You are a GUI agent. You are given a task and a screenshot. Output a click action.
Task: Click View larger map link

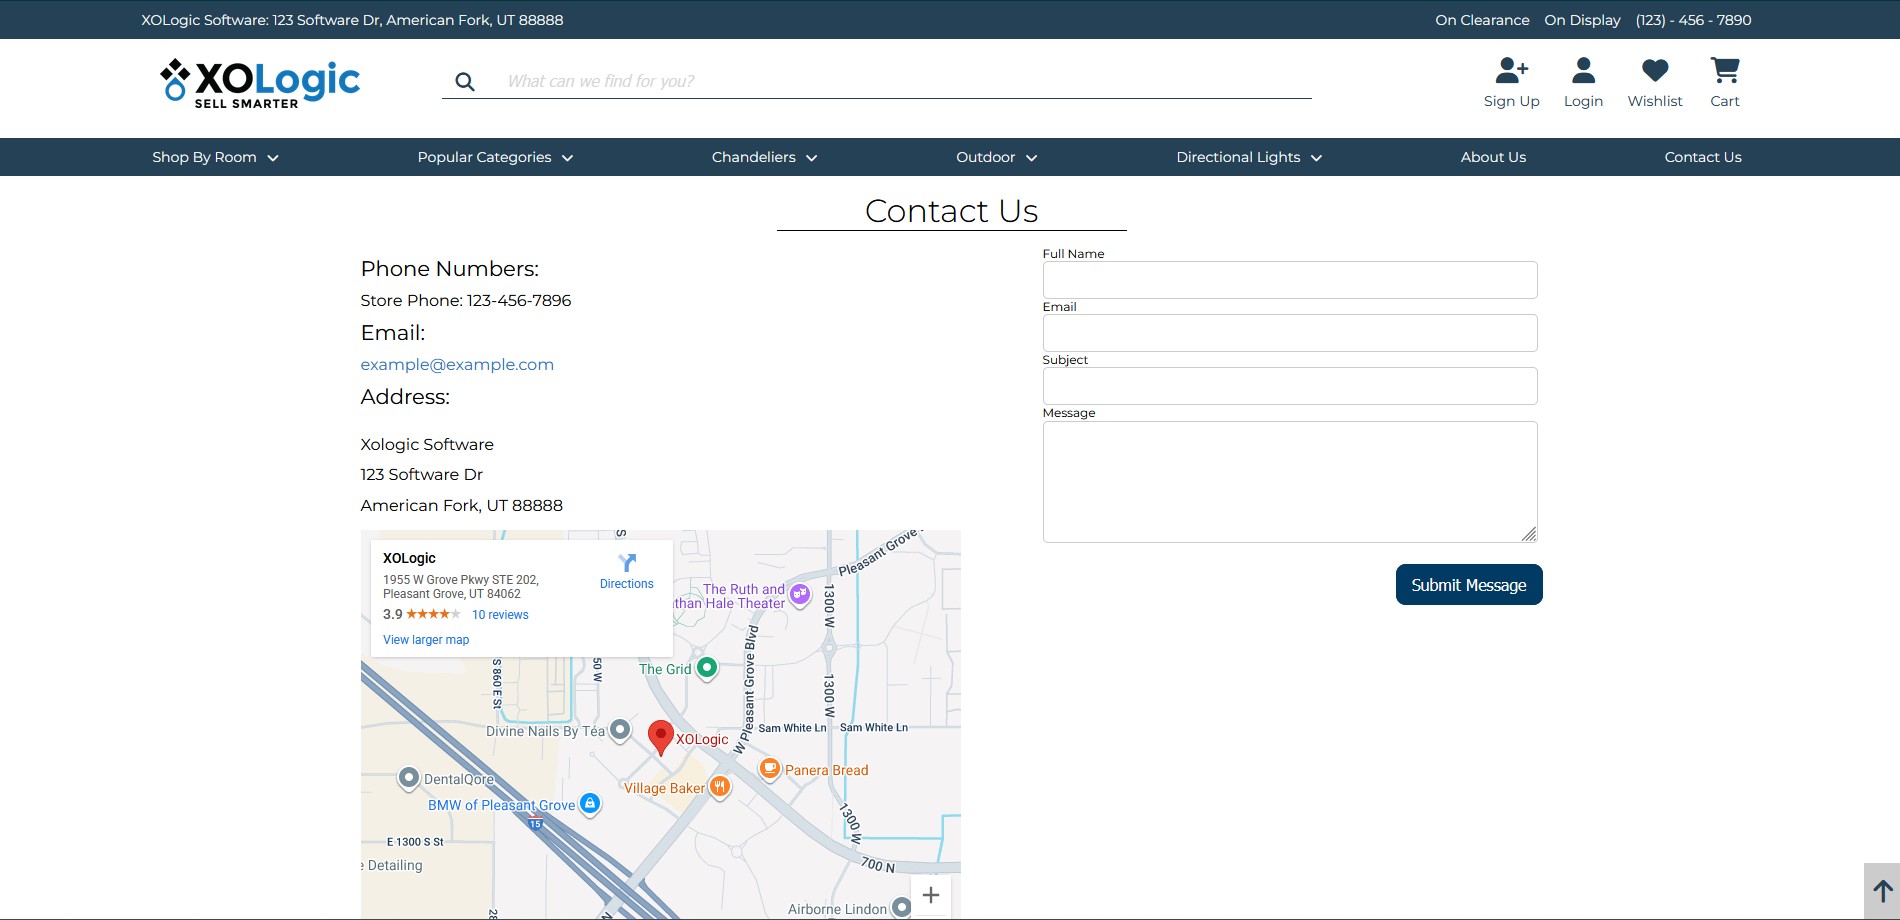click(x=426, y=640)
